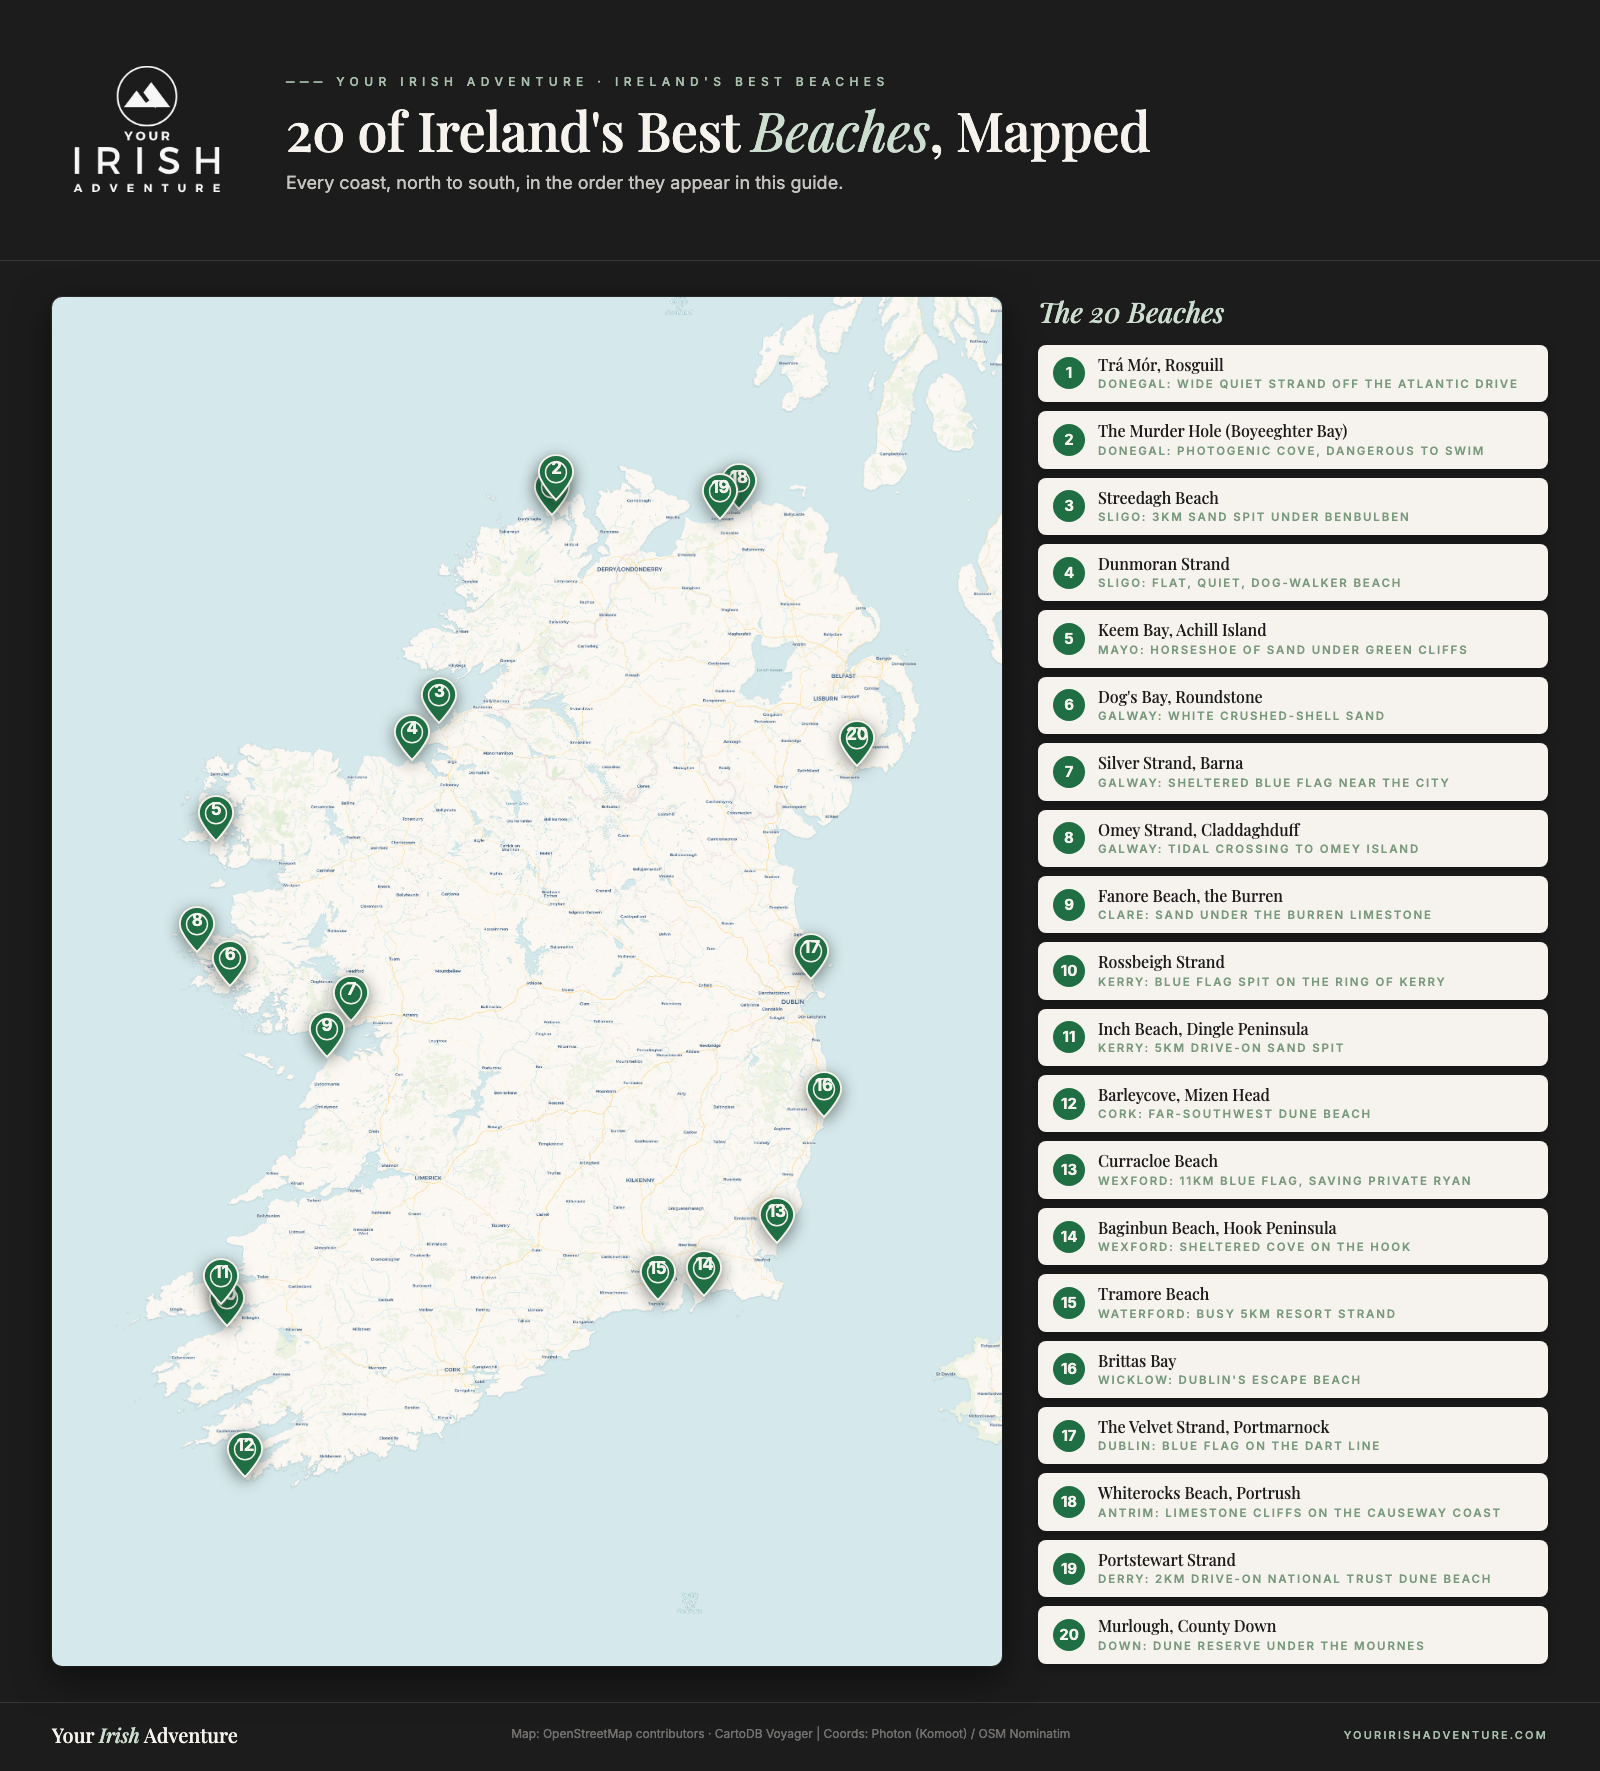Open the Brittas Bay list entry
The width and height of the screenshot is (1600, 1771).
click(1293, 1369)
